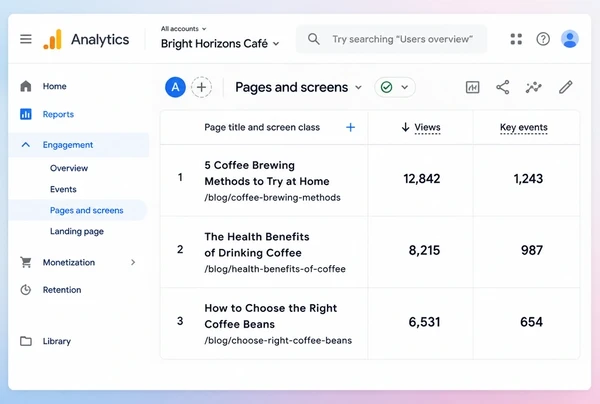The width and height of the screenshot is (600, 404).
Task: Select "The Health Benefits of Drinking Coffee"
Action: coord(257,244)
